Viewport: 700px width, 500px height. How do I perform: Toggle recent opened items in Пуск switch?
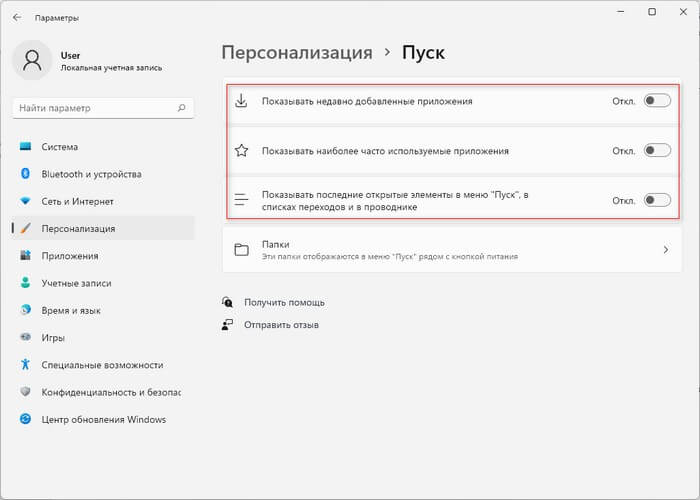pos(657,200)
